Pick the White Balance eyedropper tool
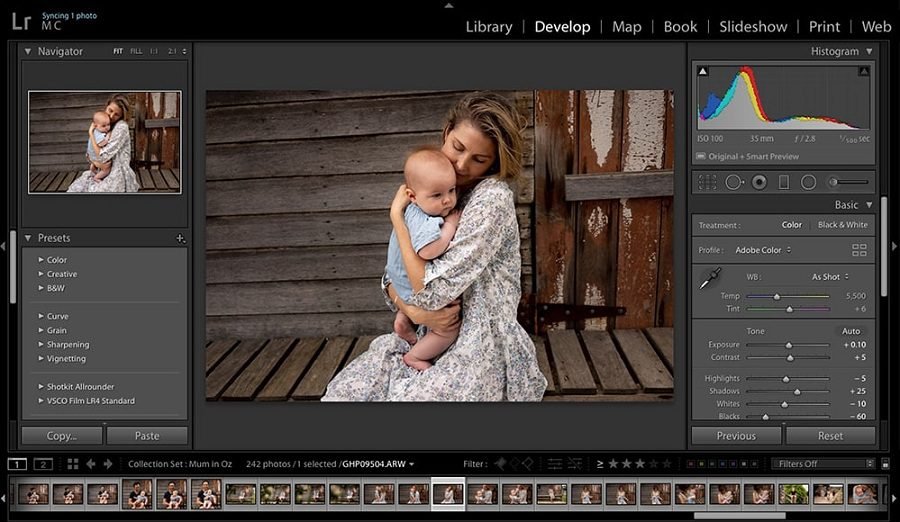The width and height of the screenshot is (900, 522). click(710, 279)
